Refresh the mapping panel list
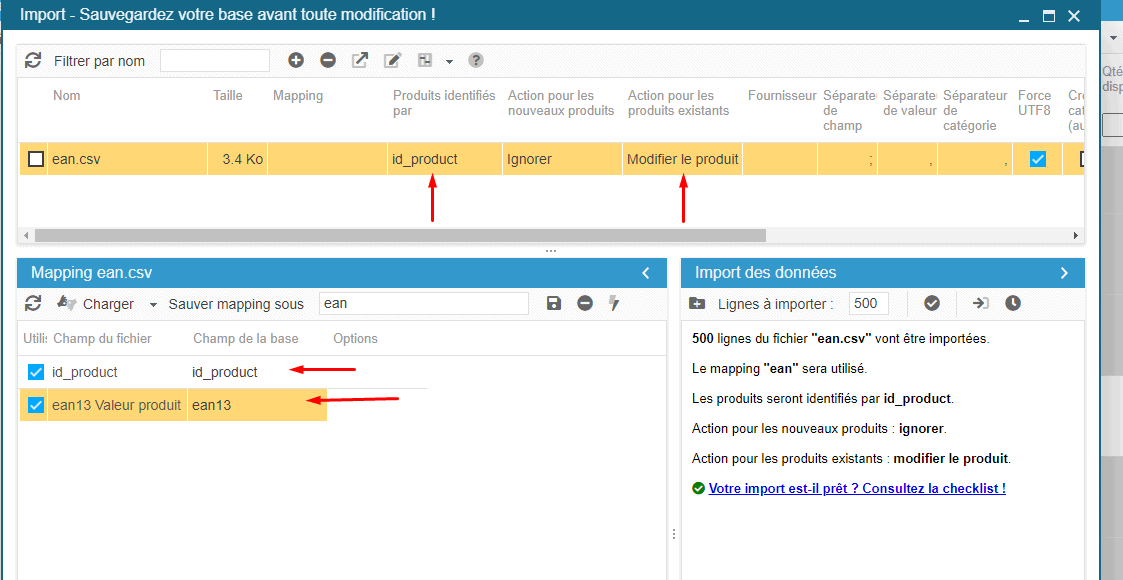 tap(33, 303)
